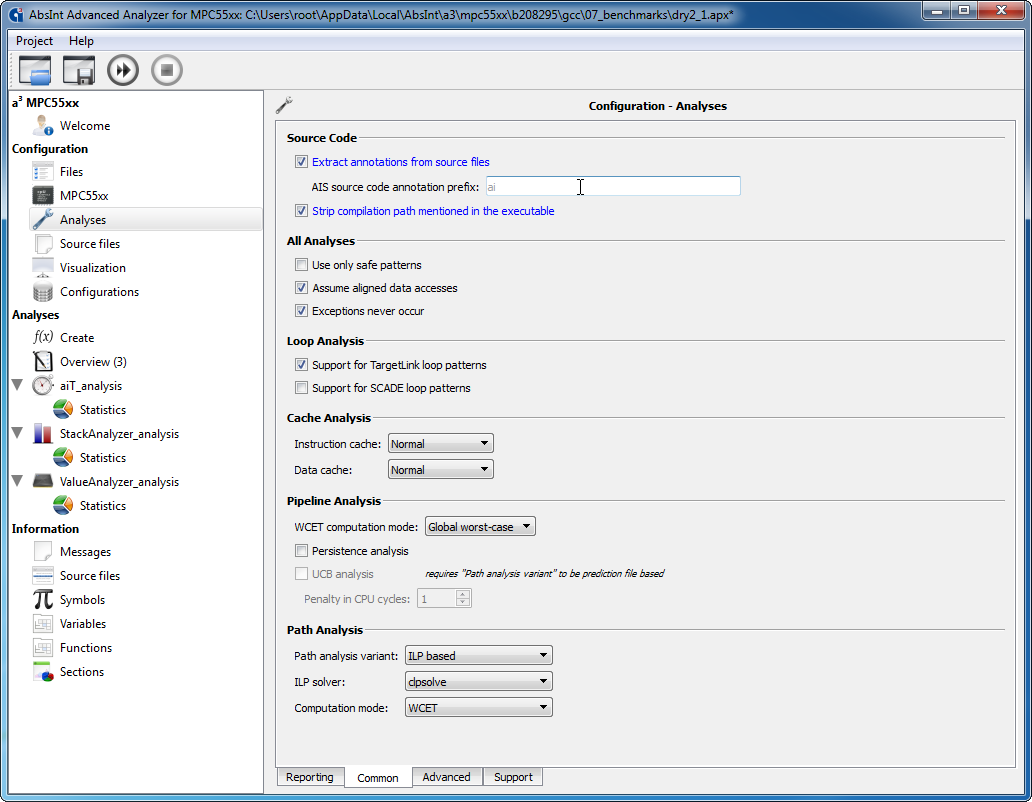Click the Overview icon
The width and height of the screenshot is (1032, 802).
click(x=43, y=361)
